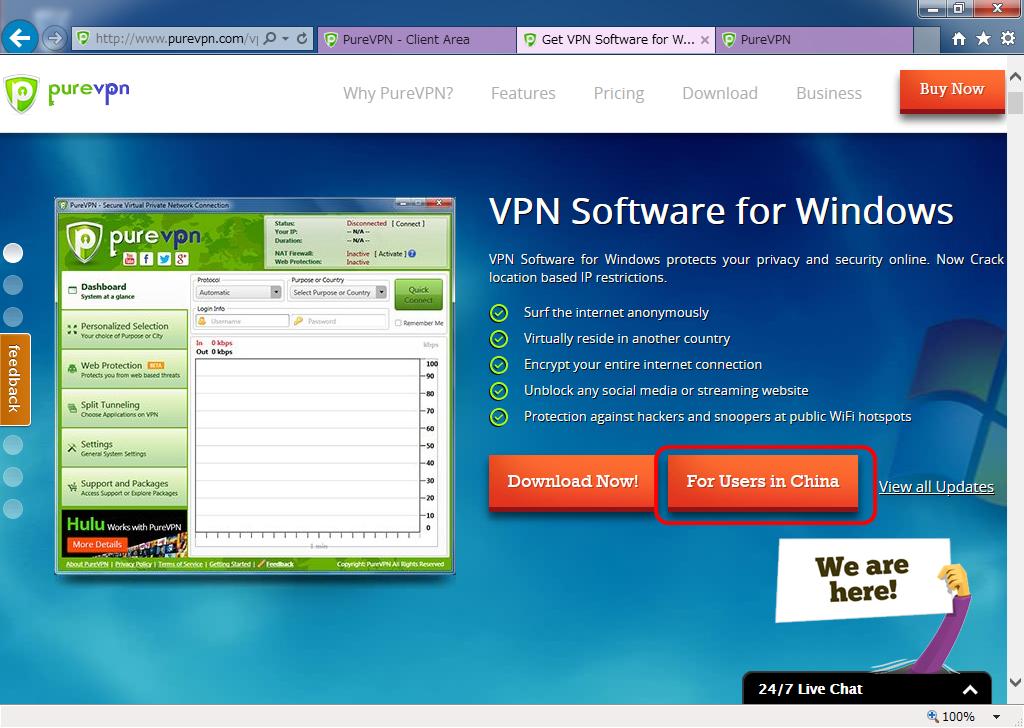Select Personalized Selection in app sidebar
The width and height of the screenshot is (1024, 728).
[x=124, y=330]
